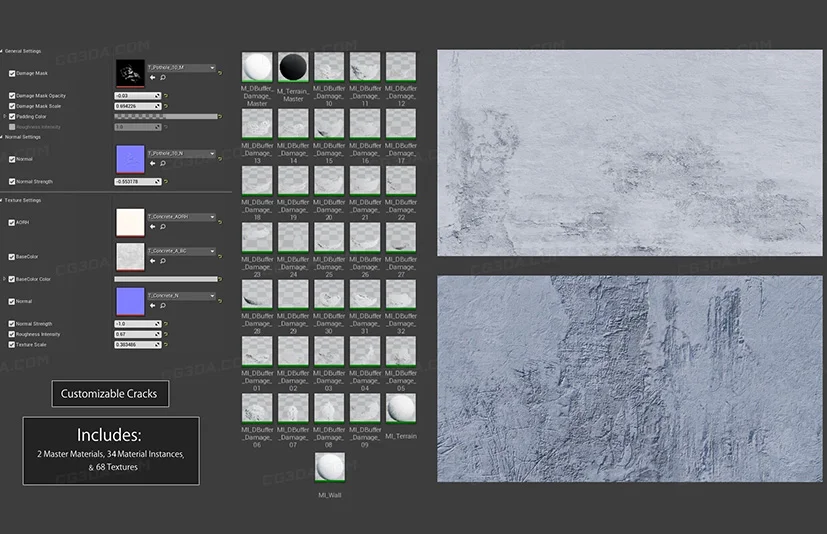Viewport: 827px width, 534px height.
Task: Reset BaseColor texture to default
Action: coord(220,256)
